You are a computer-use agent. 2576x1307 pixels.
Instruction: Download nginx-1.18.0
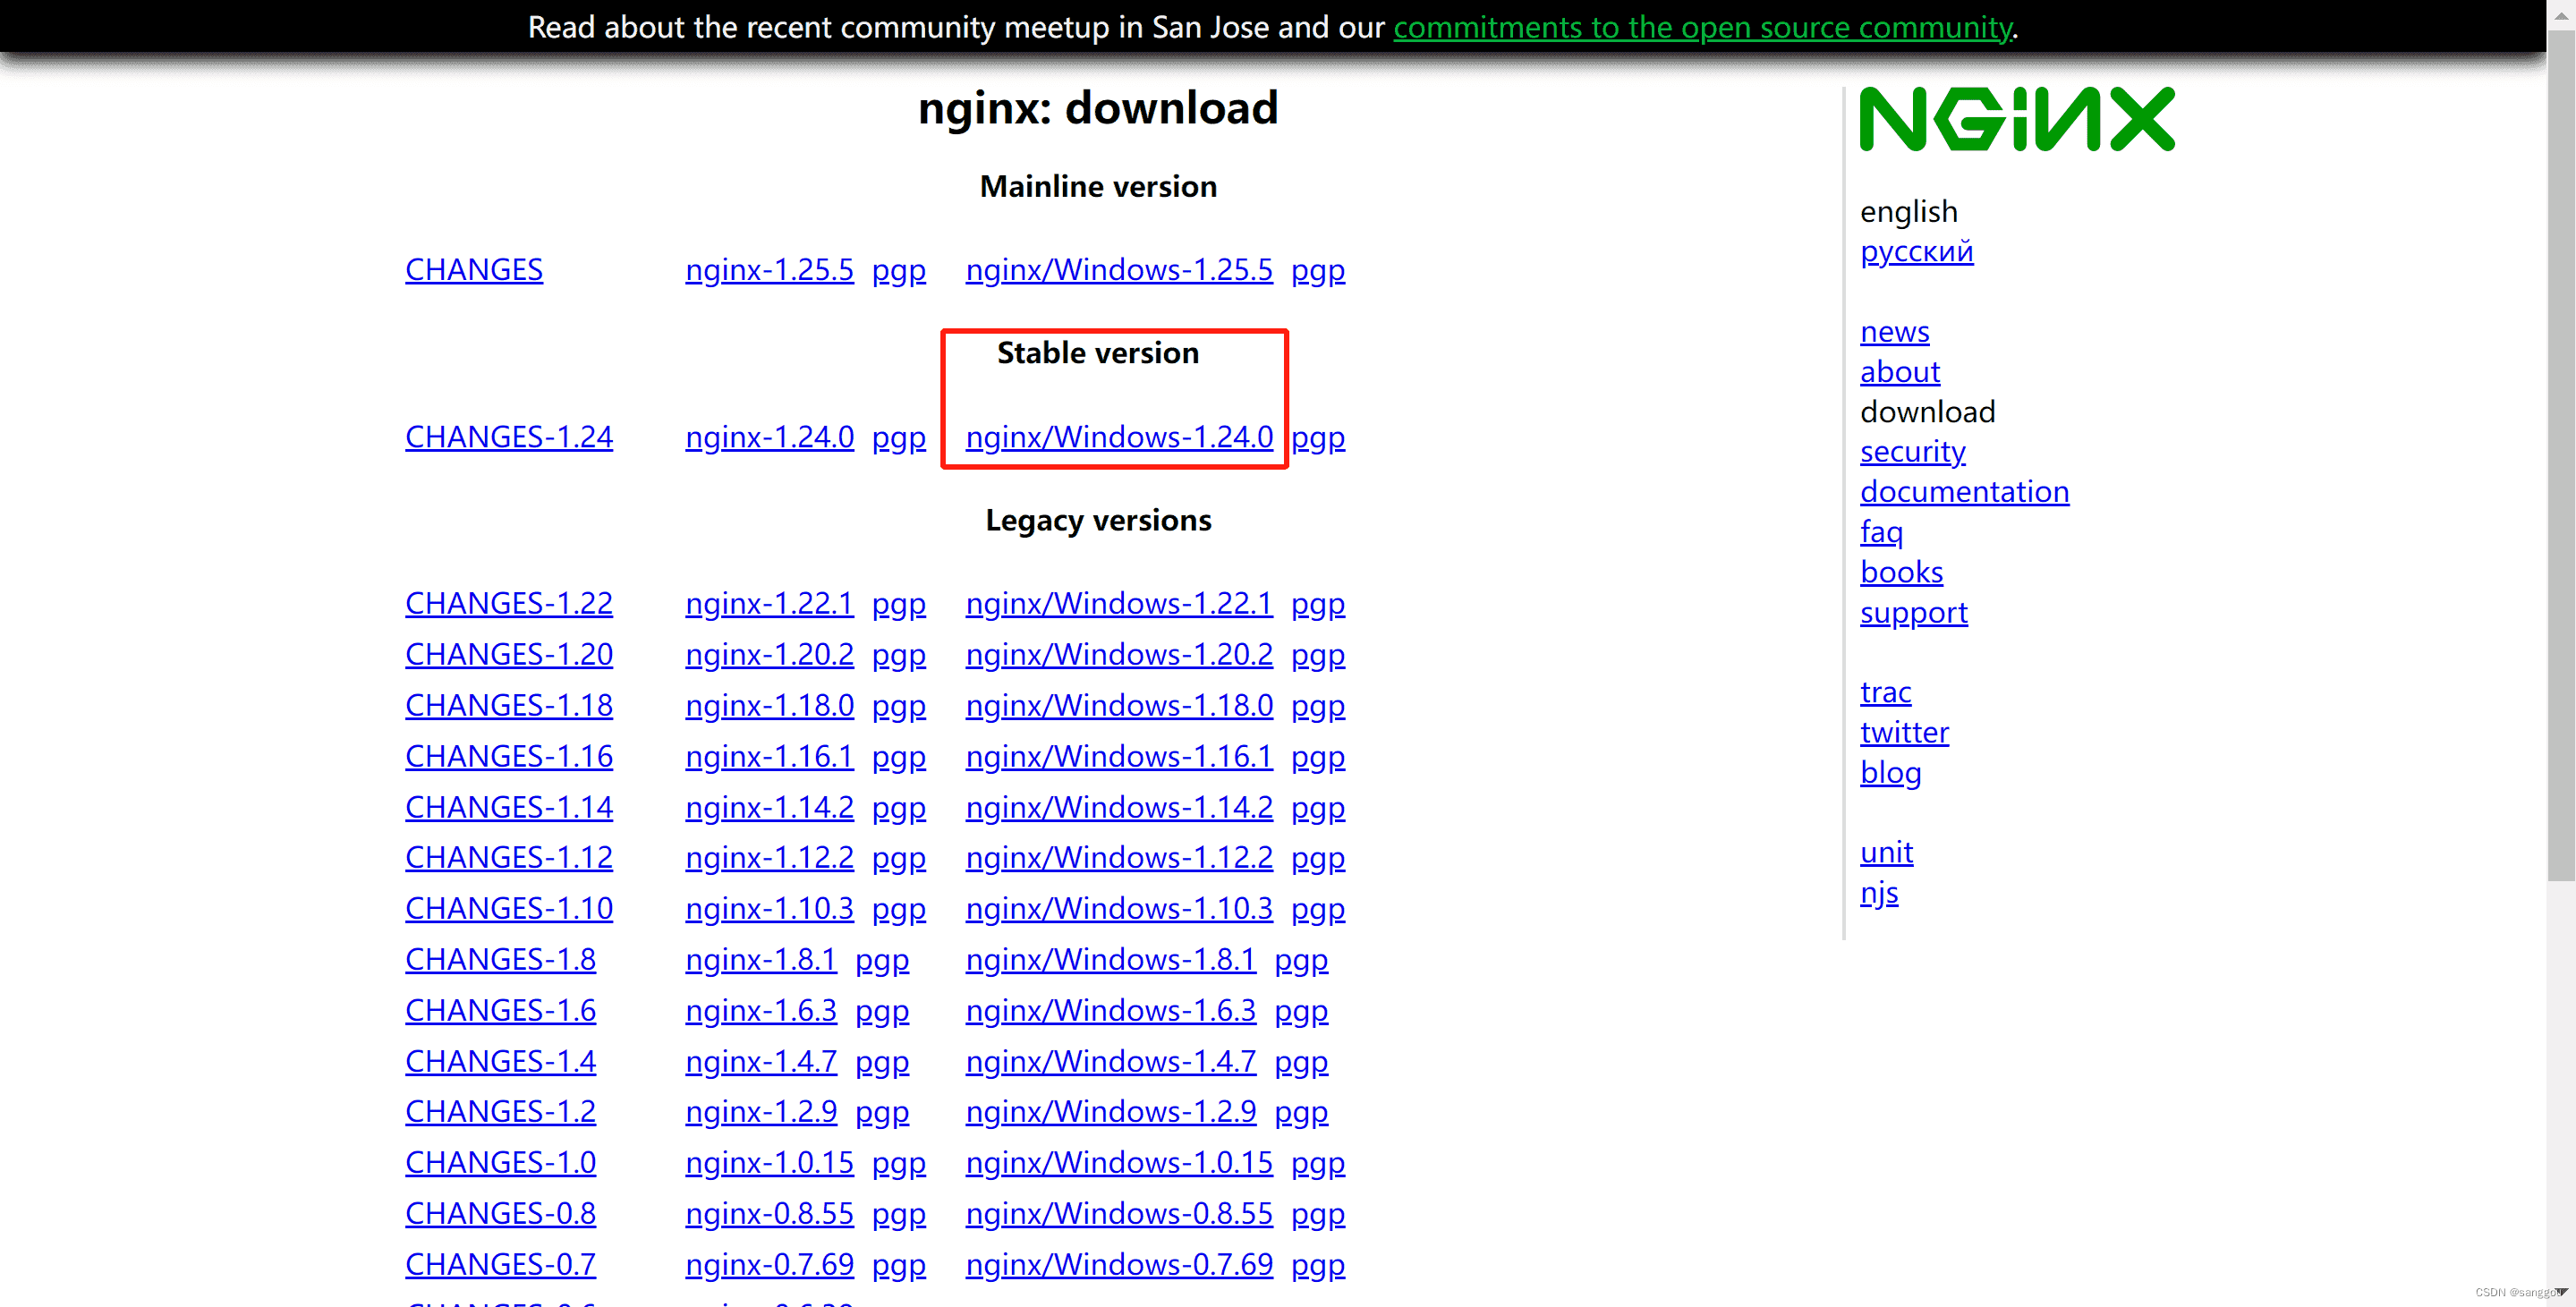769,704
